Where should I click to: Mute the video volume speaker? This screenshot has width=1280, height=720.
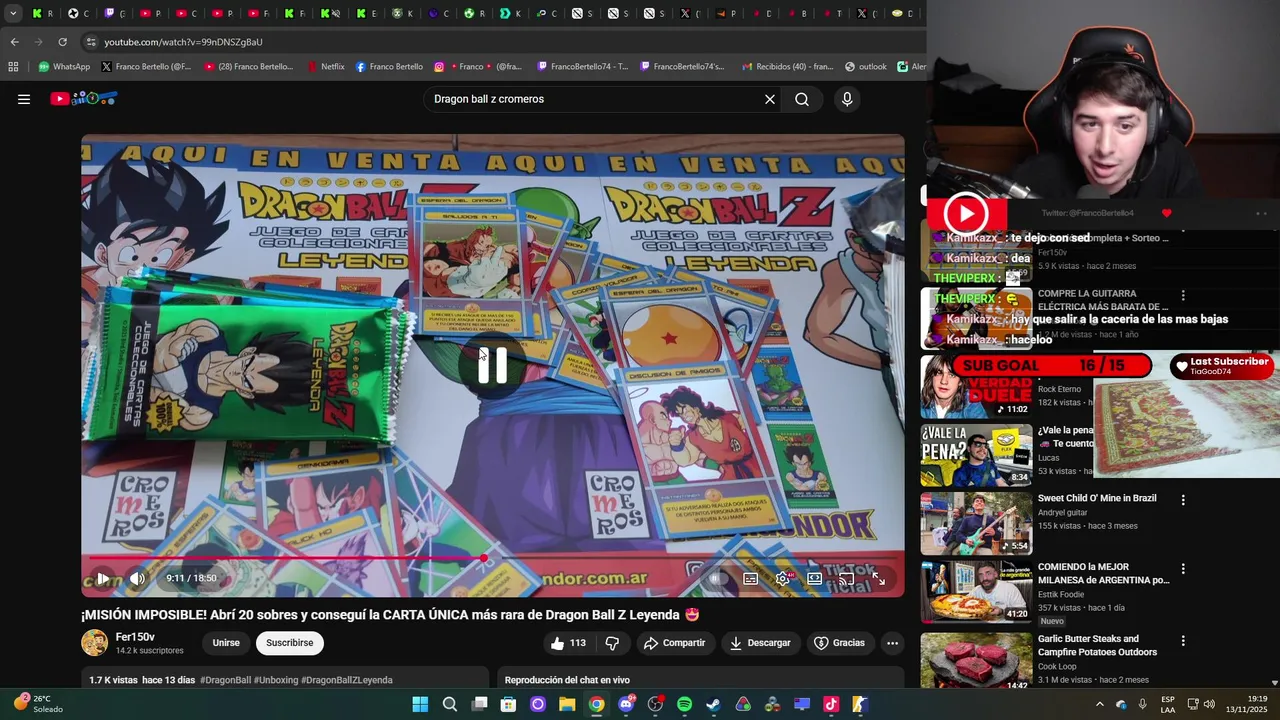click(x=138, y=578)
